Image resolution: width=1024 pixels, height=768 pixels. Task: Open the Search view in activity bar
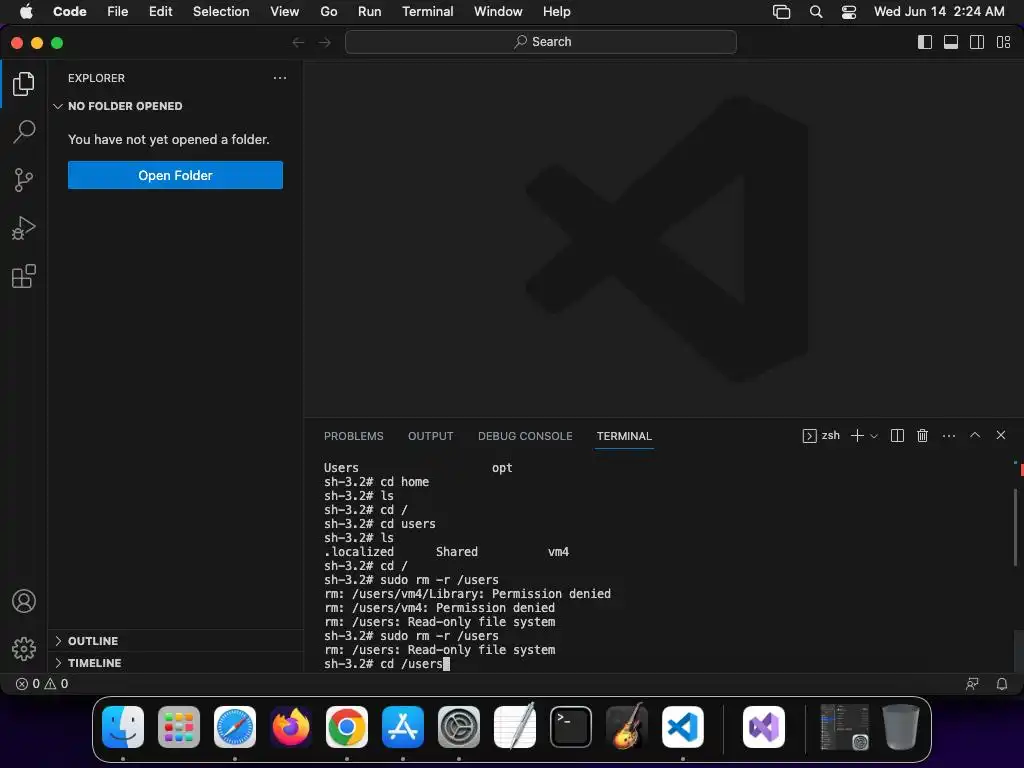[24, 131]
